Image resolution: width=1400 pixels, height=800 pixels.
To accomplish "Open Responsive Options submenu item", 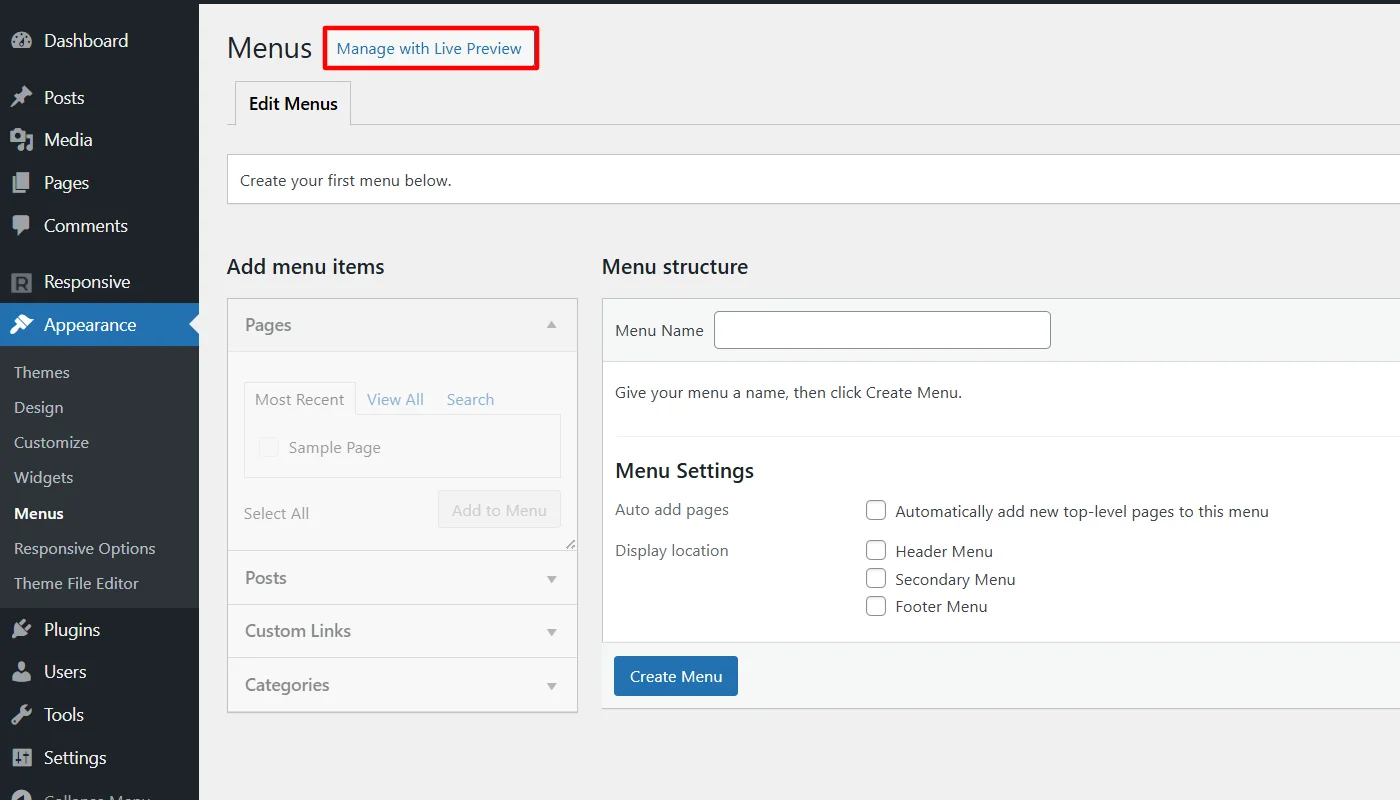I will pyautogui.click(x=85, y=549).
